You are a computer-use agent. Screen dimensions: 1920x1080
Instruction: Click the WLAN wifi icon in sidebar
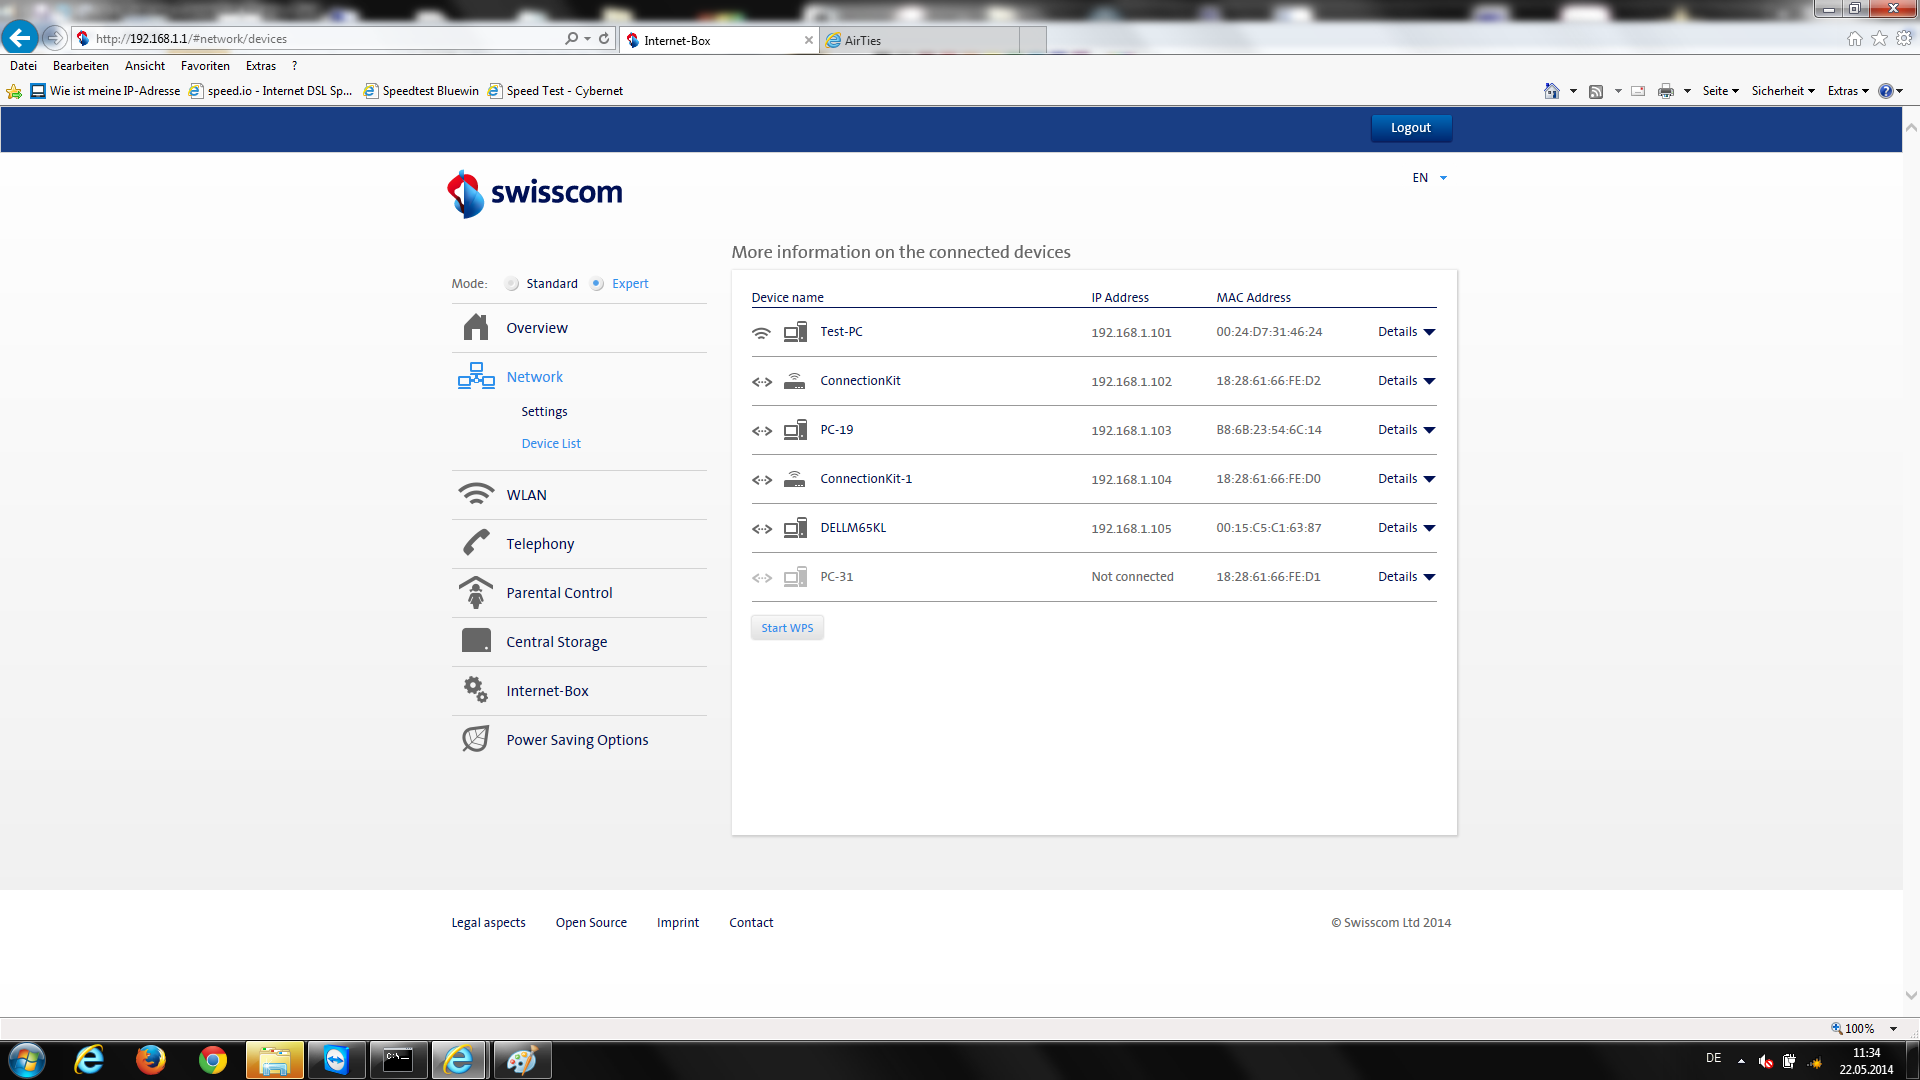[476, 494]
